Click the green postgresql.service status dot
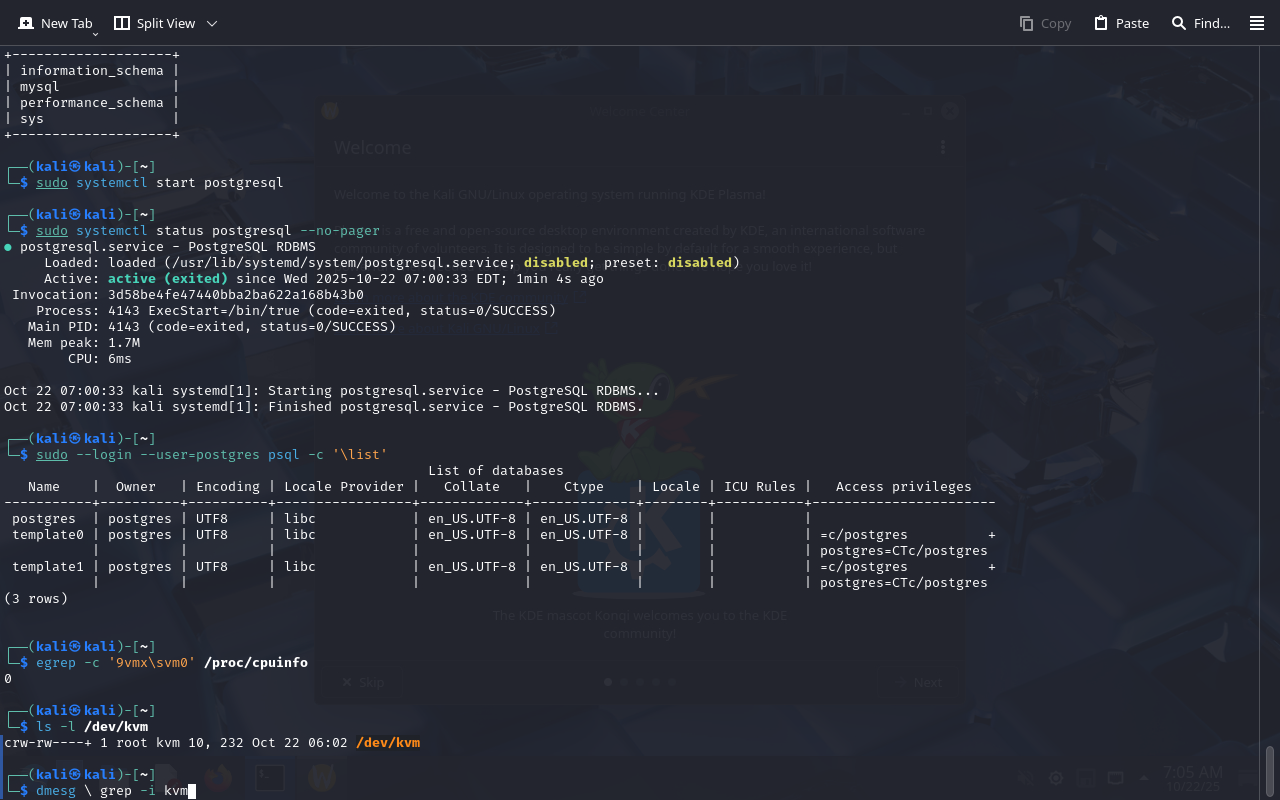 [8, 247]
